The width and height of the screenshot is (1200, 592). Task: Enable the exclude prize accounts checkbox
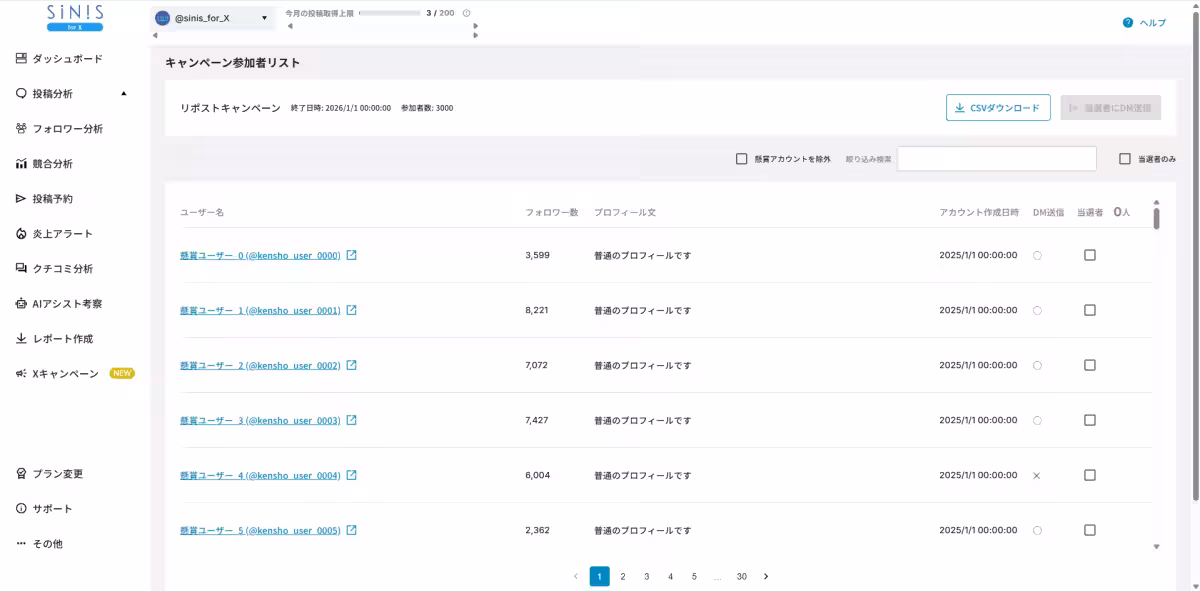tap(741, 159)
